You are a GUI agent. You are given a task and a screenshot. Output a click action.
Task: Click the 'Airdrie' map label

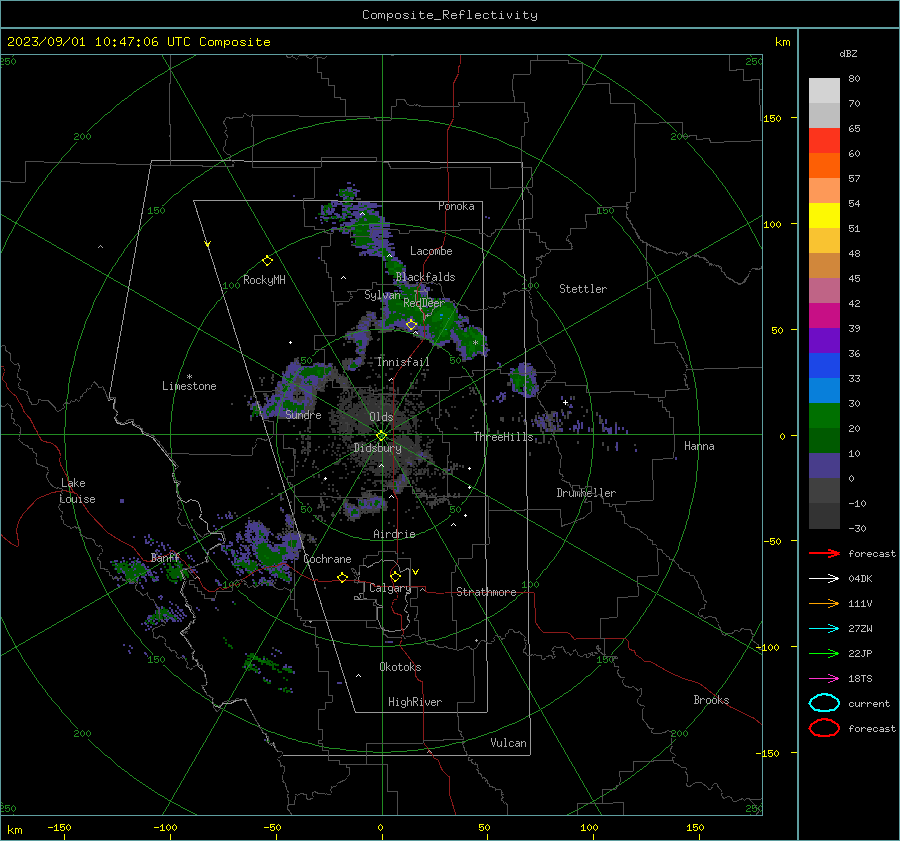394,534
